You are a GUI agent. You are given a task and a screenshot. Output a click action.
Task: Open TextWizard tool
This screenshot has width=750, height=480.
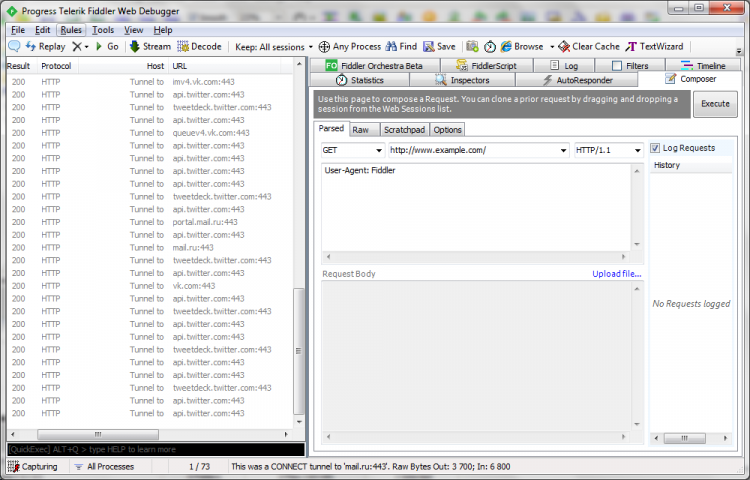click(x=654, y=46)
